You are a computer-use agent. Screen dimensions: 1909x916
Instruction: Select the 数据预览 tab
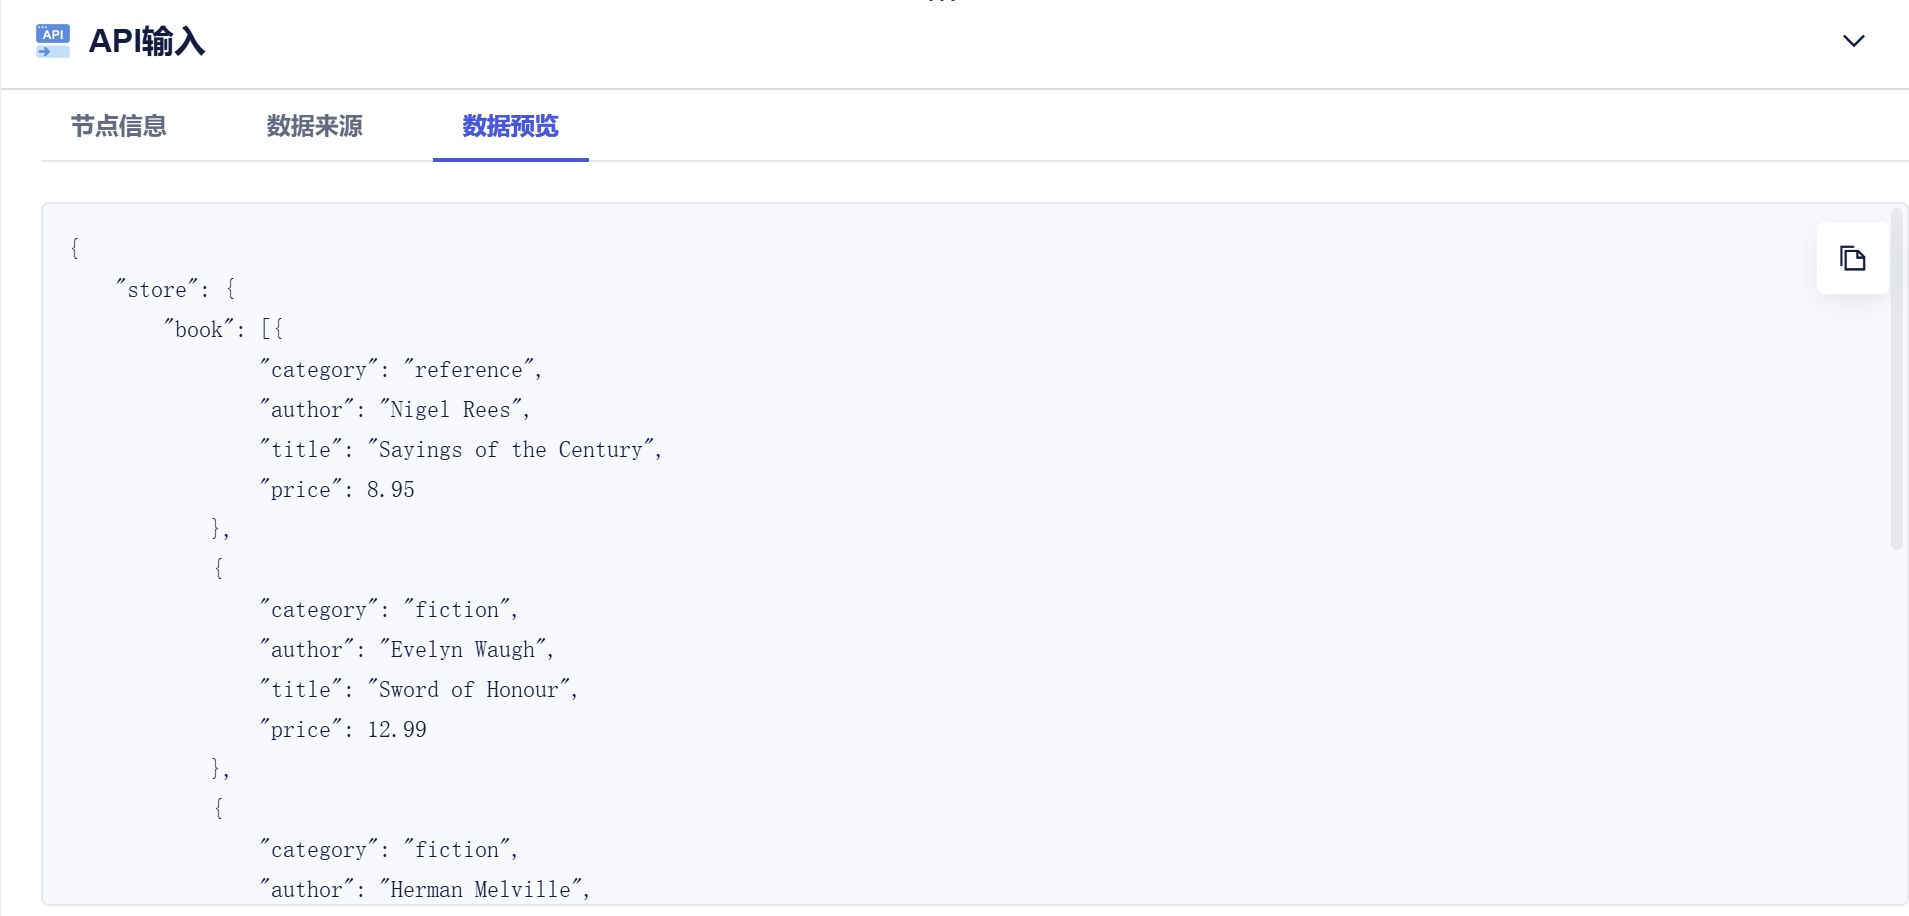pos(510,126)
